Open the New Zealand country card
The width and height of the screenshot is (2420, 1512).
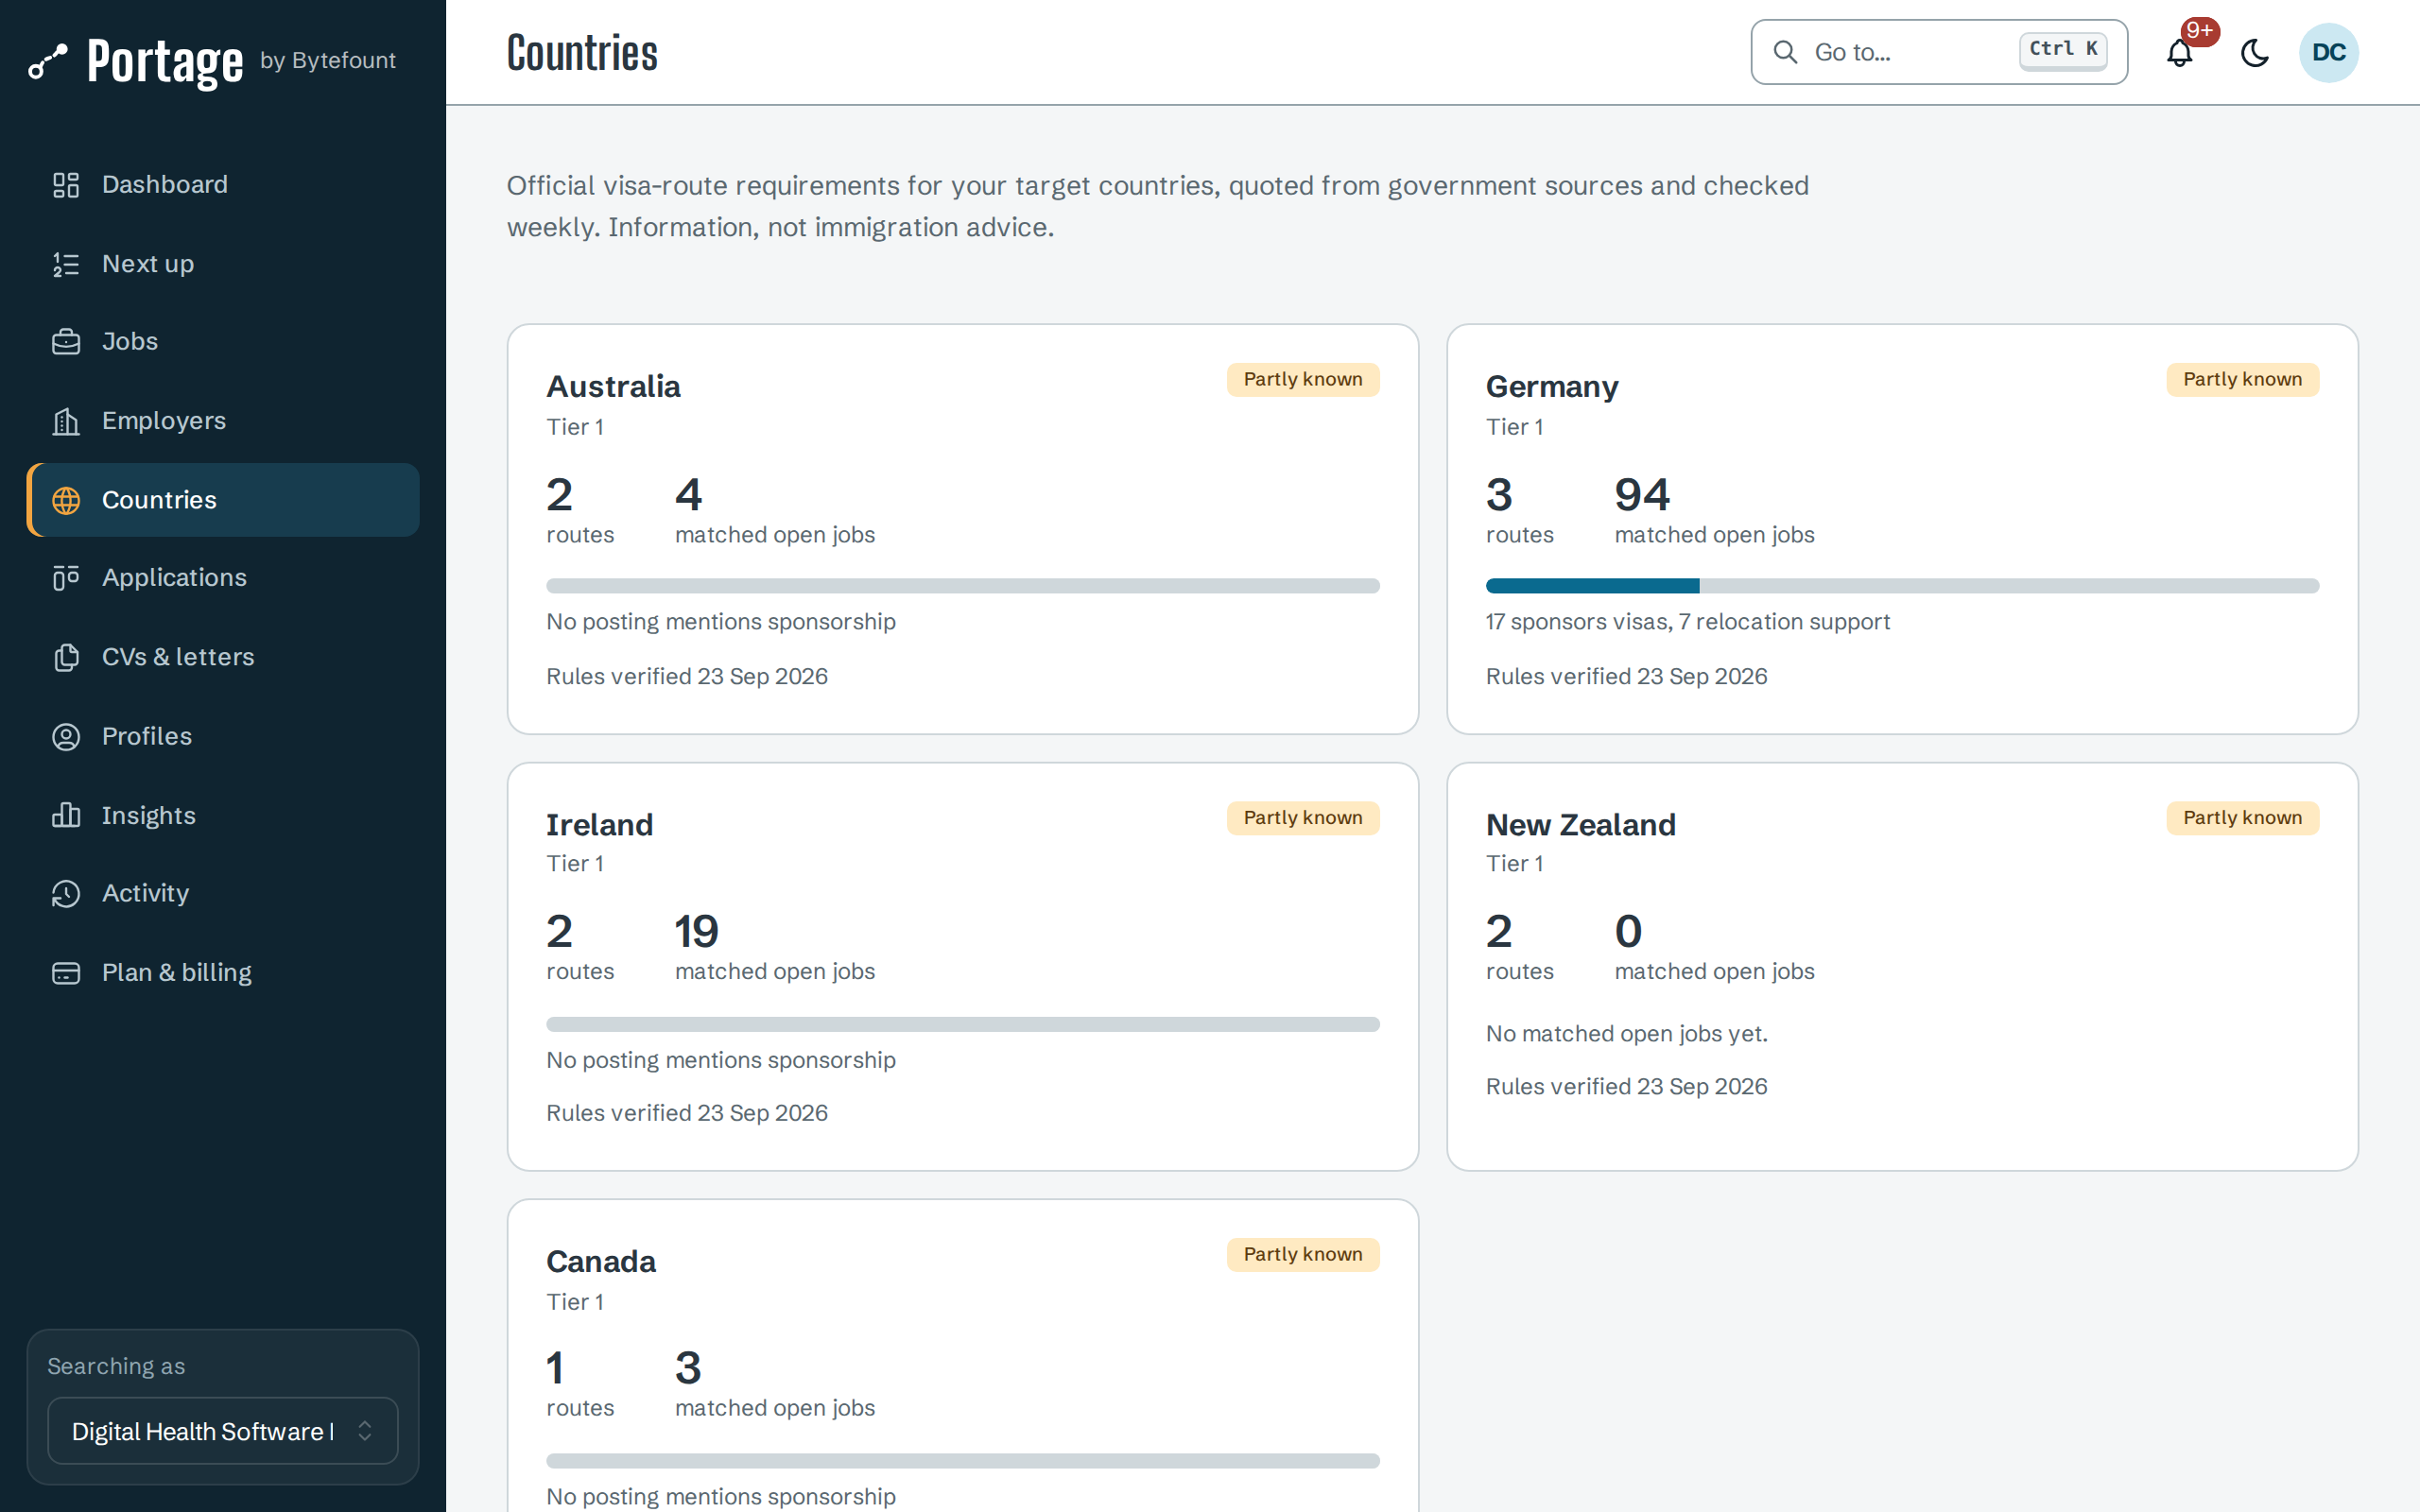click(1902, 967)
